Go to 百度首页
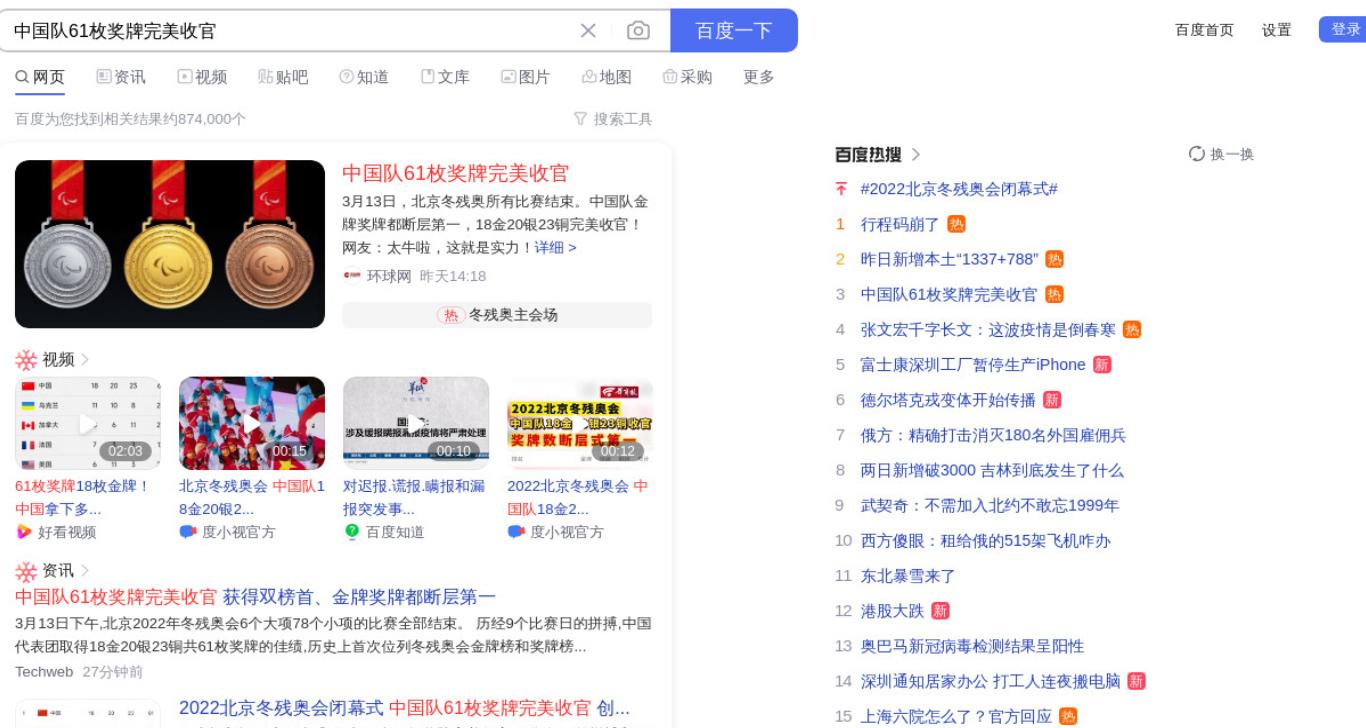1366x728 pixels. 1204,30
